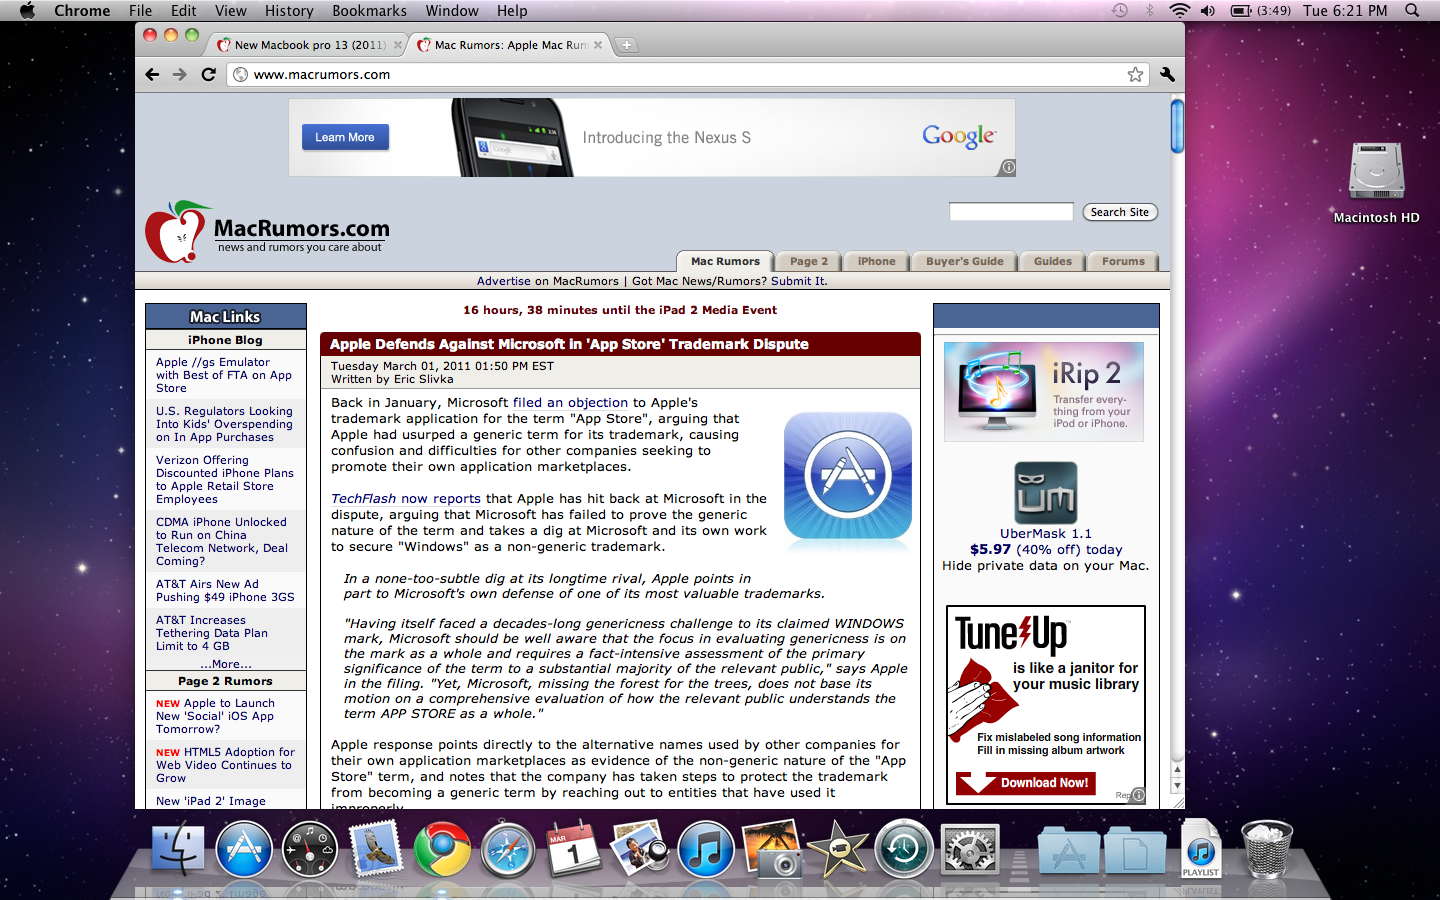Click the Submit It link
The image size is (1440, 900).
click(799, 281)
